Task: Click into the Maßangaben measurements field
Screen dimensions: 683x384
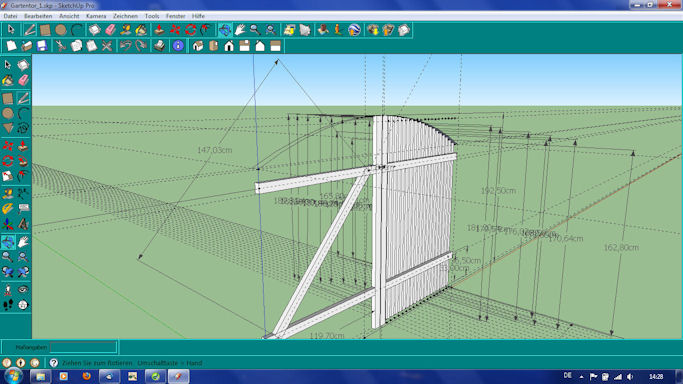Action: tap(83, 347)
